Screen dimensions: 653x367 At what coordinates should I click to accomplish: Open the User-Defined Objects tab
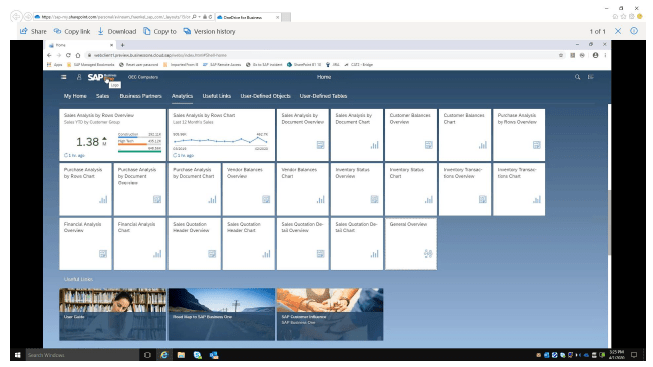tap(265, 96)
